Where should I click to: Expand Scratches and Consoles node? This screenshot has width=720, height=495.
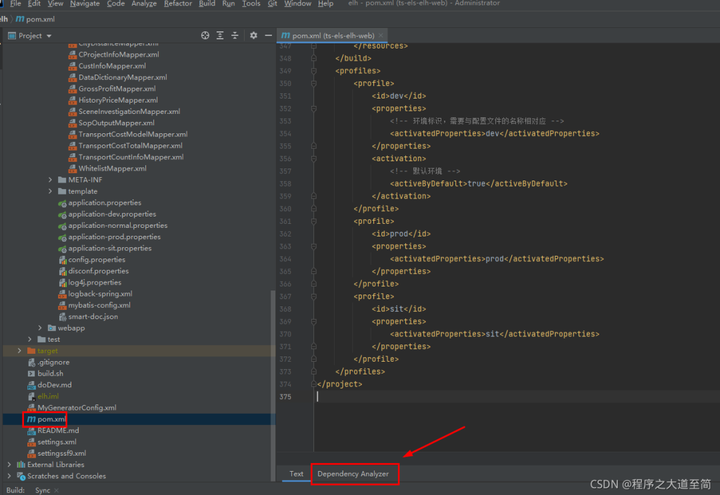coord(10,476)
